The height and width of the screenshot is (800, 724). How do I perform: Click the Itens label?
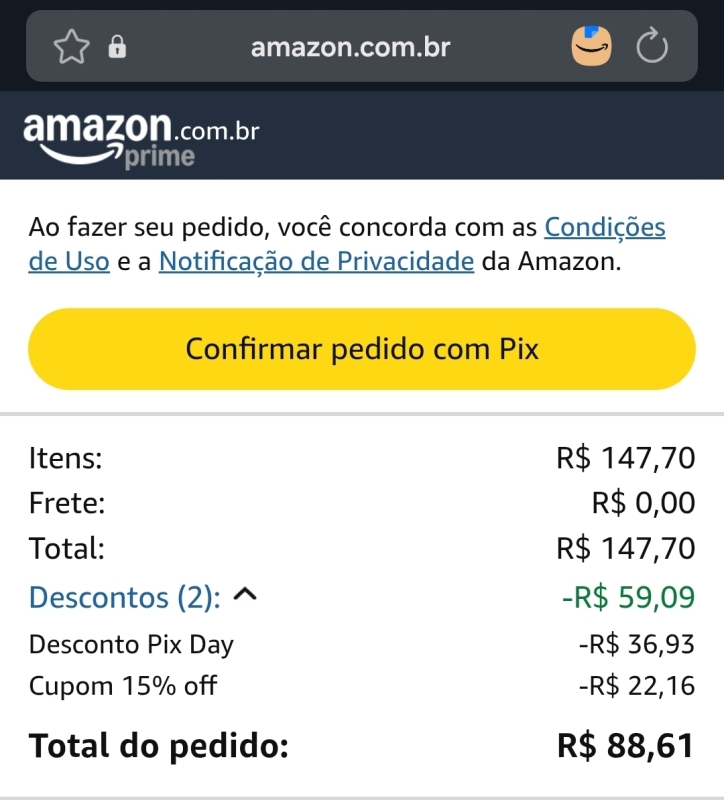[x=66, y=459]
